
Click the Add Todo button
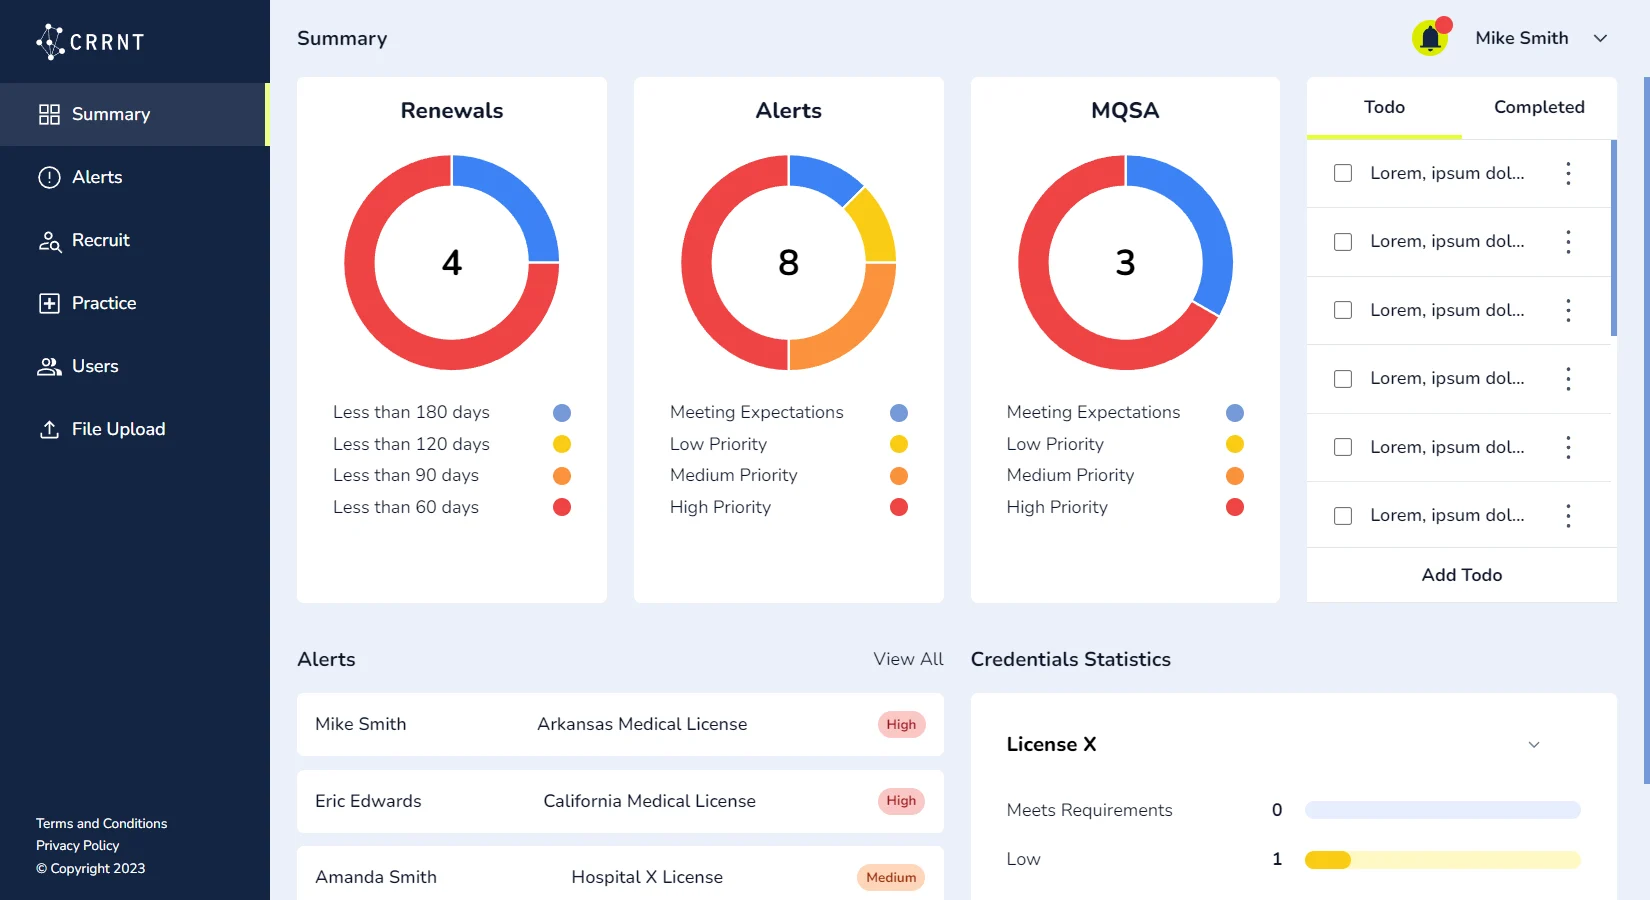pyautogui.click(x=1461, y=575)
